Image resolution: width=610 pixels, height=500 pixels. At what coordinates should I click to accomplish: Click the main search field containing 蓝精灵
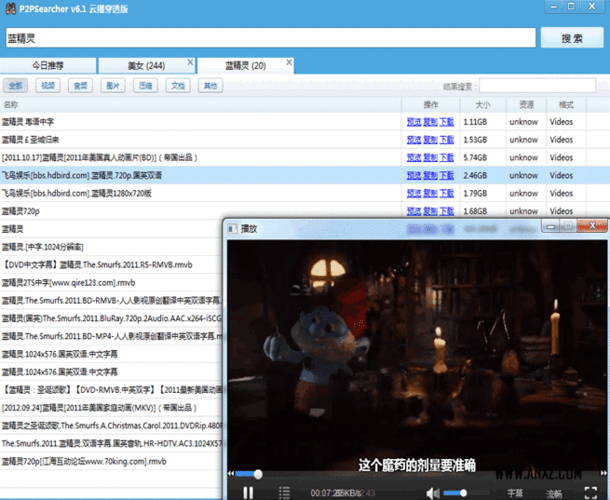click(x=271, y=38)
